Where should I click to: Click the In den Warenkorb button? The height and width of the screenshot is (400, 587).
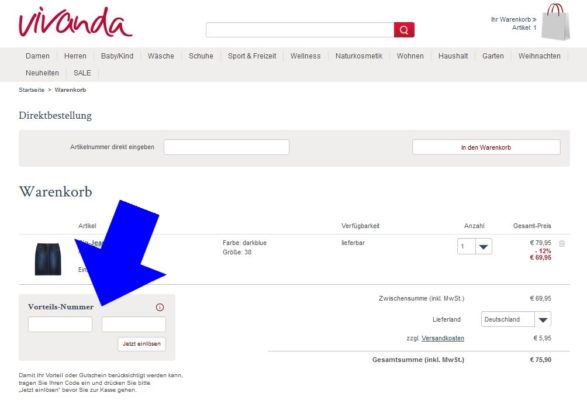pos(486,147)
